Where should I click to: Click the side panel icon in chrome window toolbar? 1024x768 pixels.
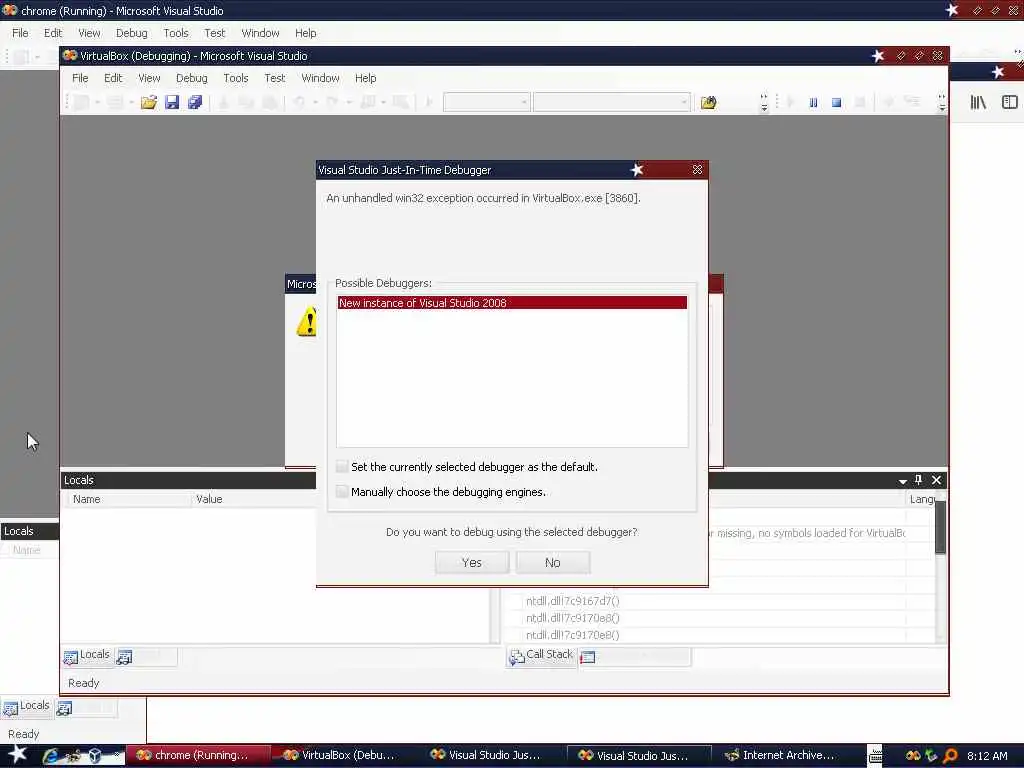[x=1010, y=102]
